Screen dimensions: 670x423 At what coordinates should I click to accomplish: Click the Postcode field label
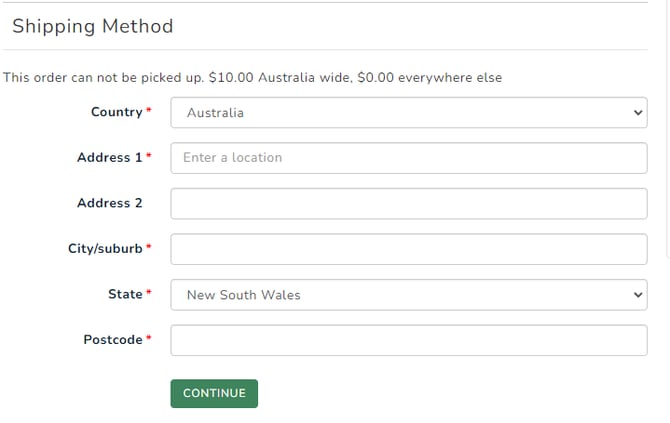click(x=112, y=340)
